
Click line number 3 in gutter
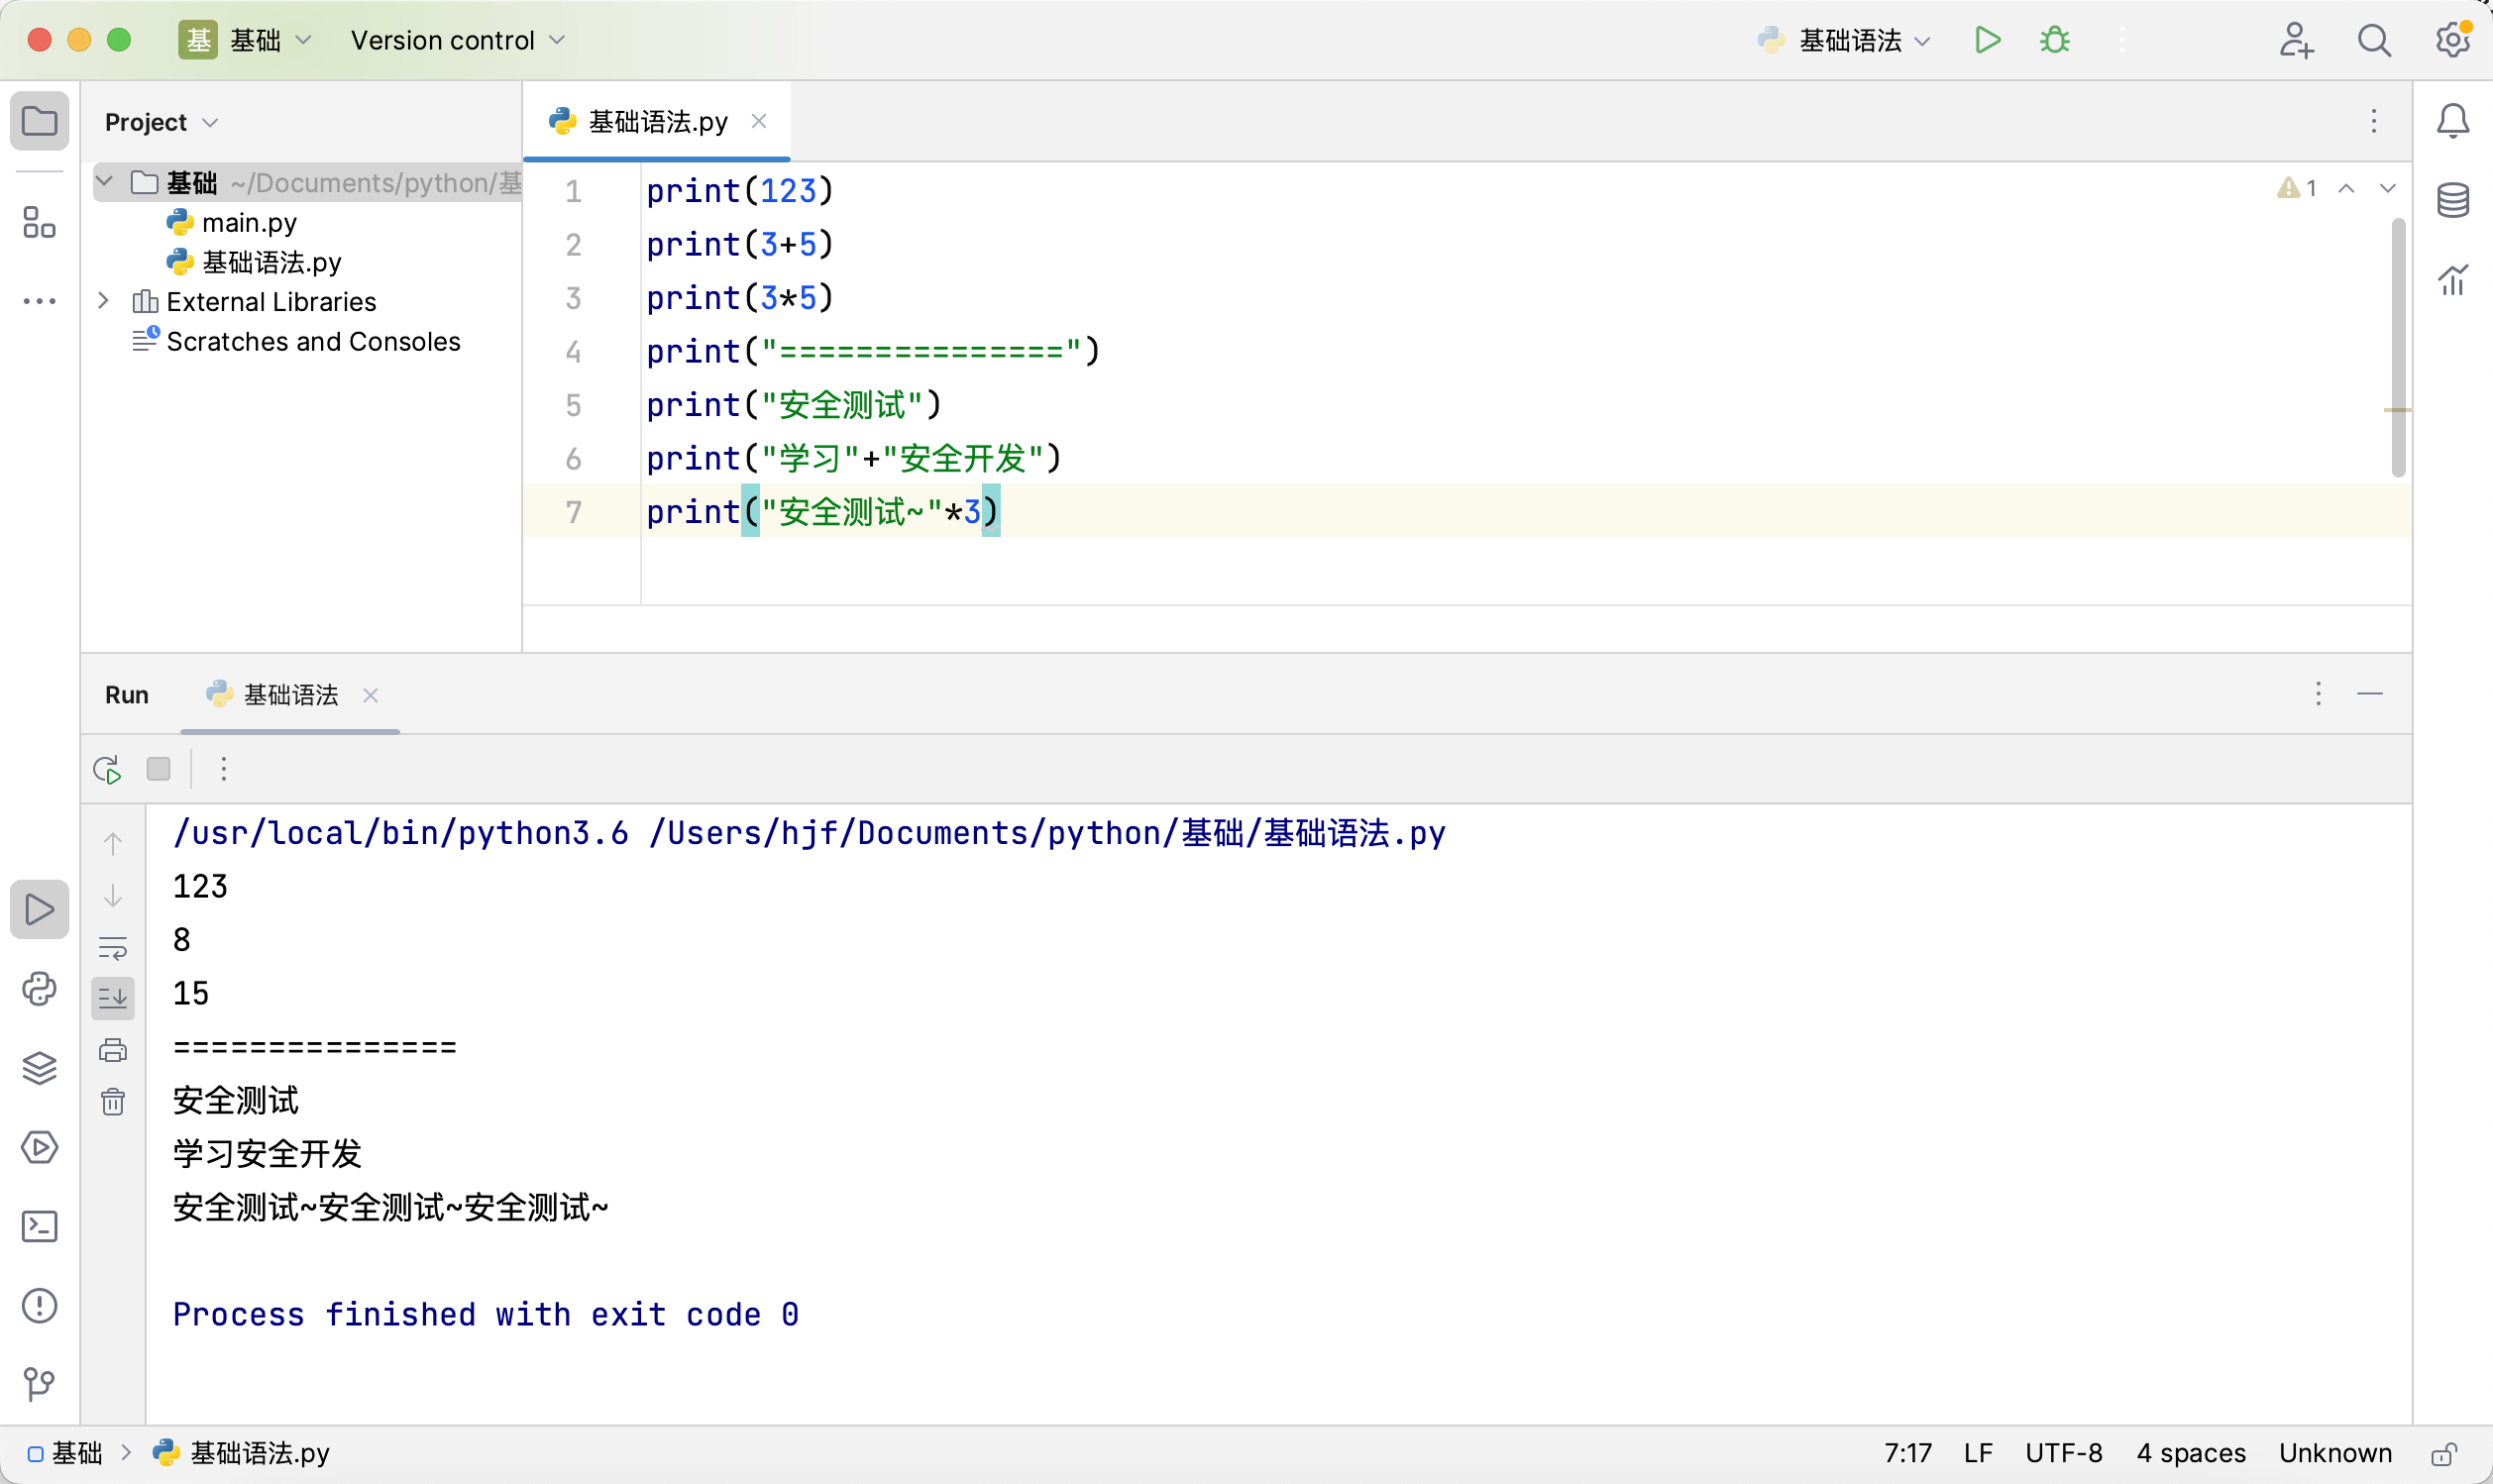click(573, 298)
